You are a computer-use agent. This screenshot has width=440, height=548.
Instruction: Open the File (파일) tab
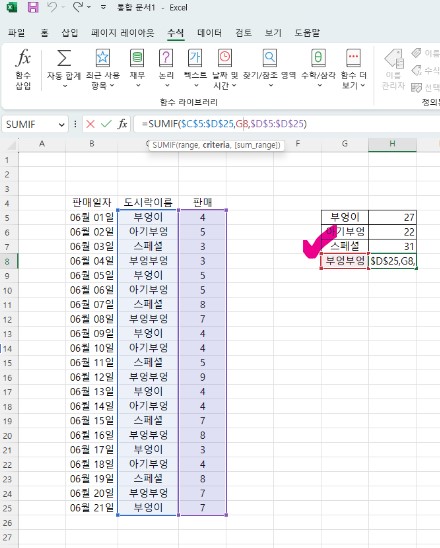(16, 33)
